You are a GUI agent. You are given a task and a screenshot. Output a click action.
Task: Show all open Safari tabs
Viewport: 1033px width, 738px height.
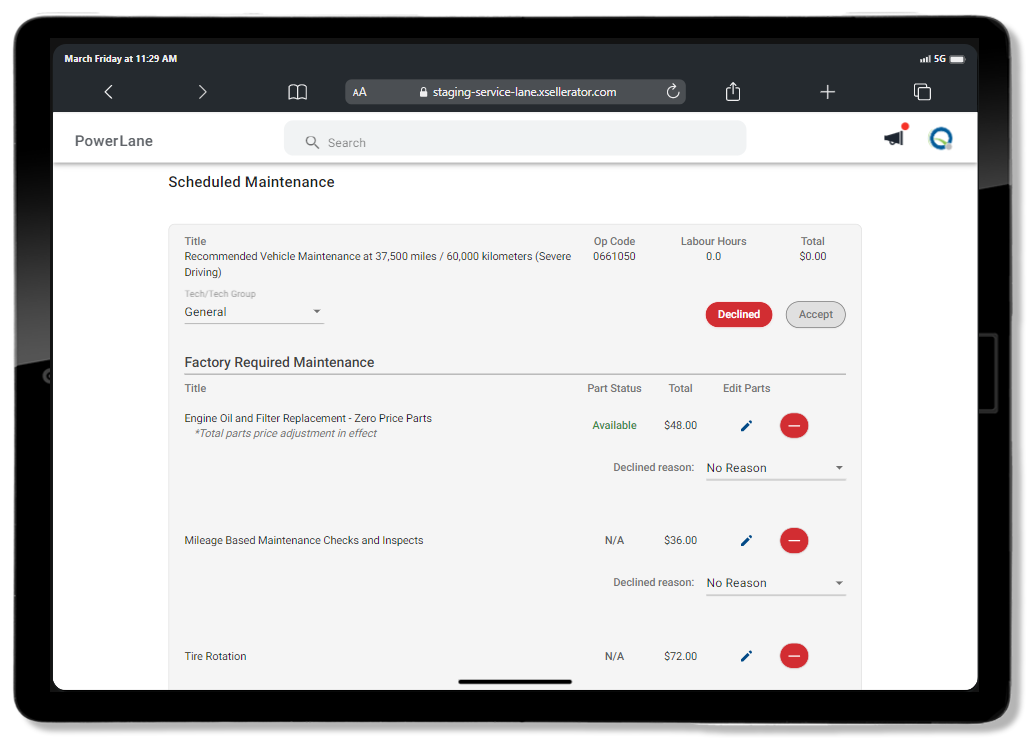click(922, 91)
